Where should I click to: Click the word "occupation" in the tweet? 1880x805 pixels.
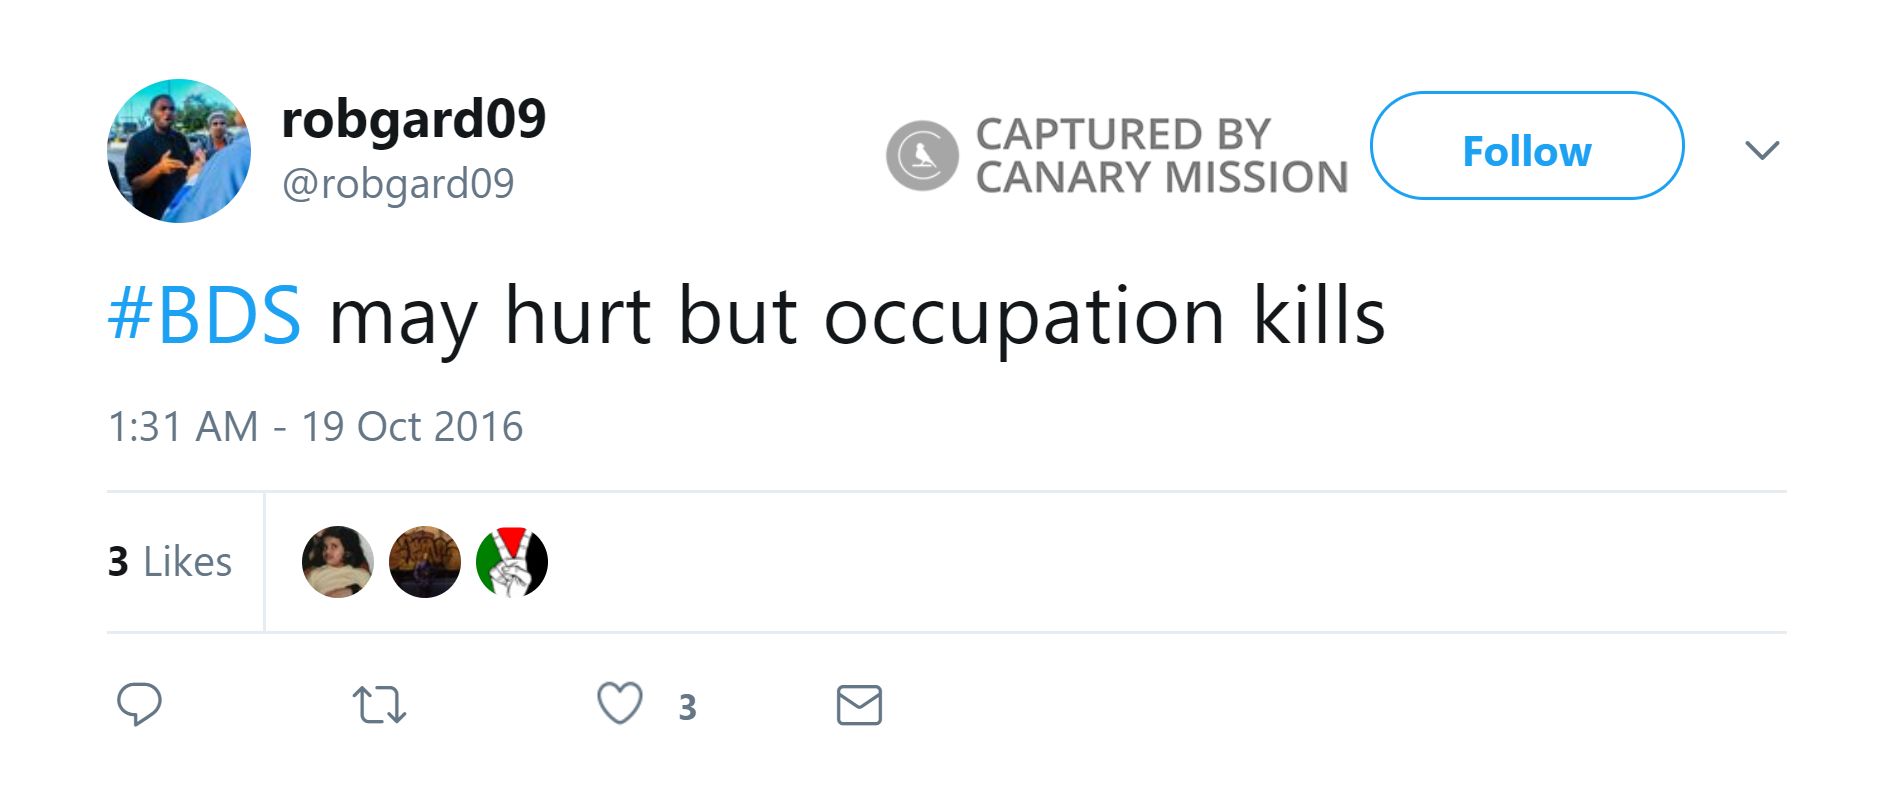tap(1023, 318)
